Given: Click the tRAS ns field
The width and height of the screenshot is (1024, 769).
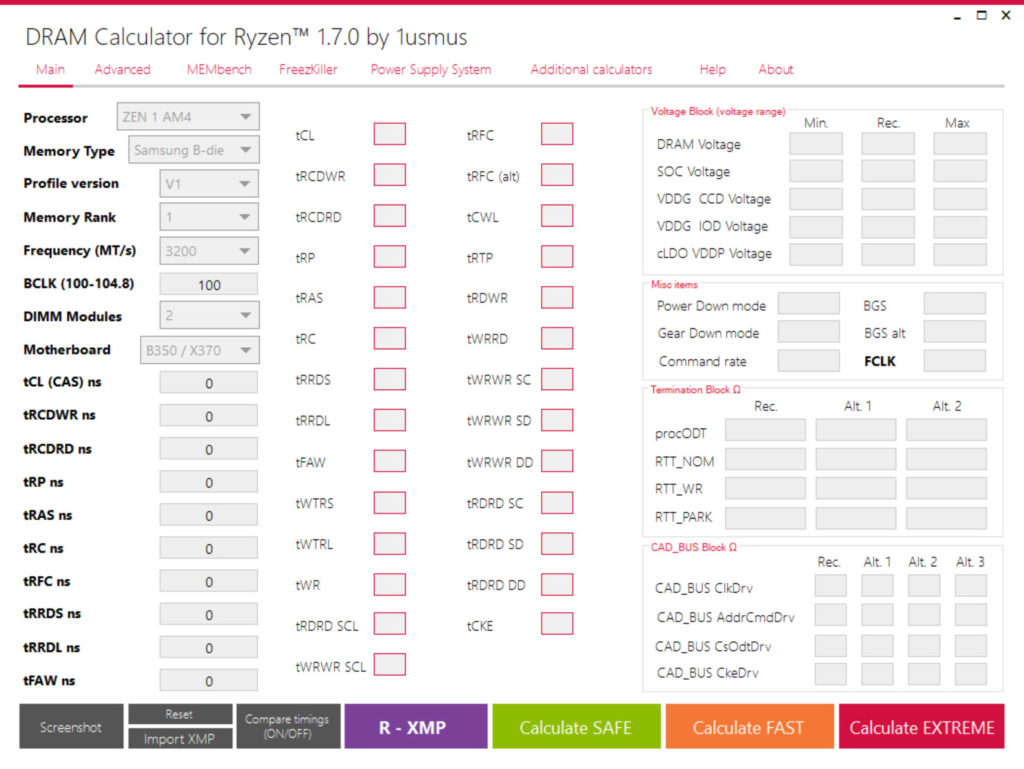Looking at the screenshot, I should pyautogui.click(x=209, y=516).
